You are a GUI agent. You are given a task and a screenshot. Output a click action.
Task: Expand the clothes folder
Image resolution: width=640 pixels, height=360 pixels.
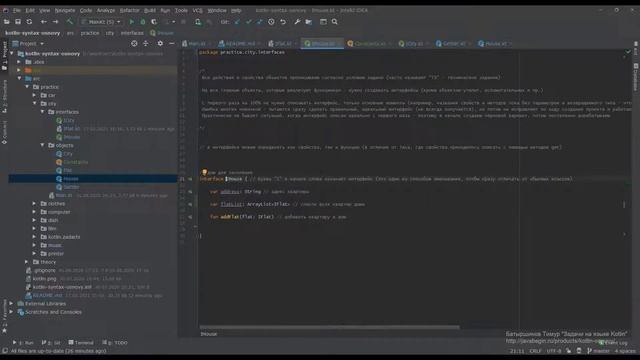[35, 203]
